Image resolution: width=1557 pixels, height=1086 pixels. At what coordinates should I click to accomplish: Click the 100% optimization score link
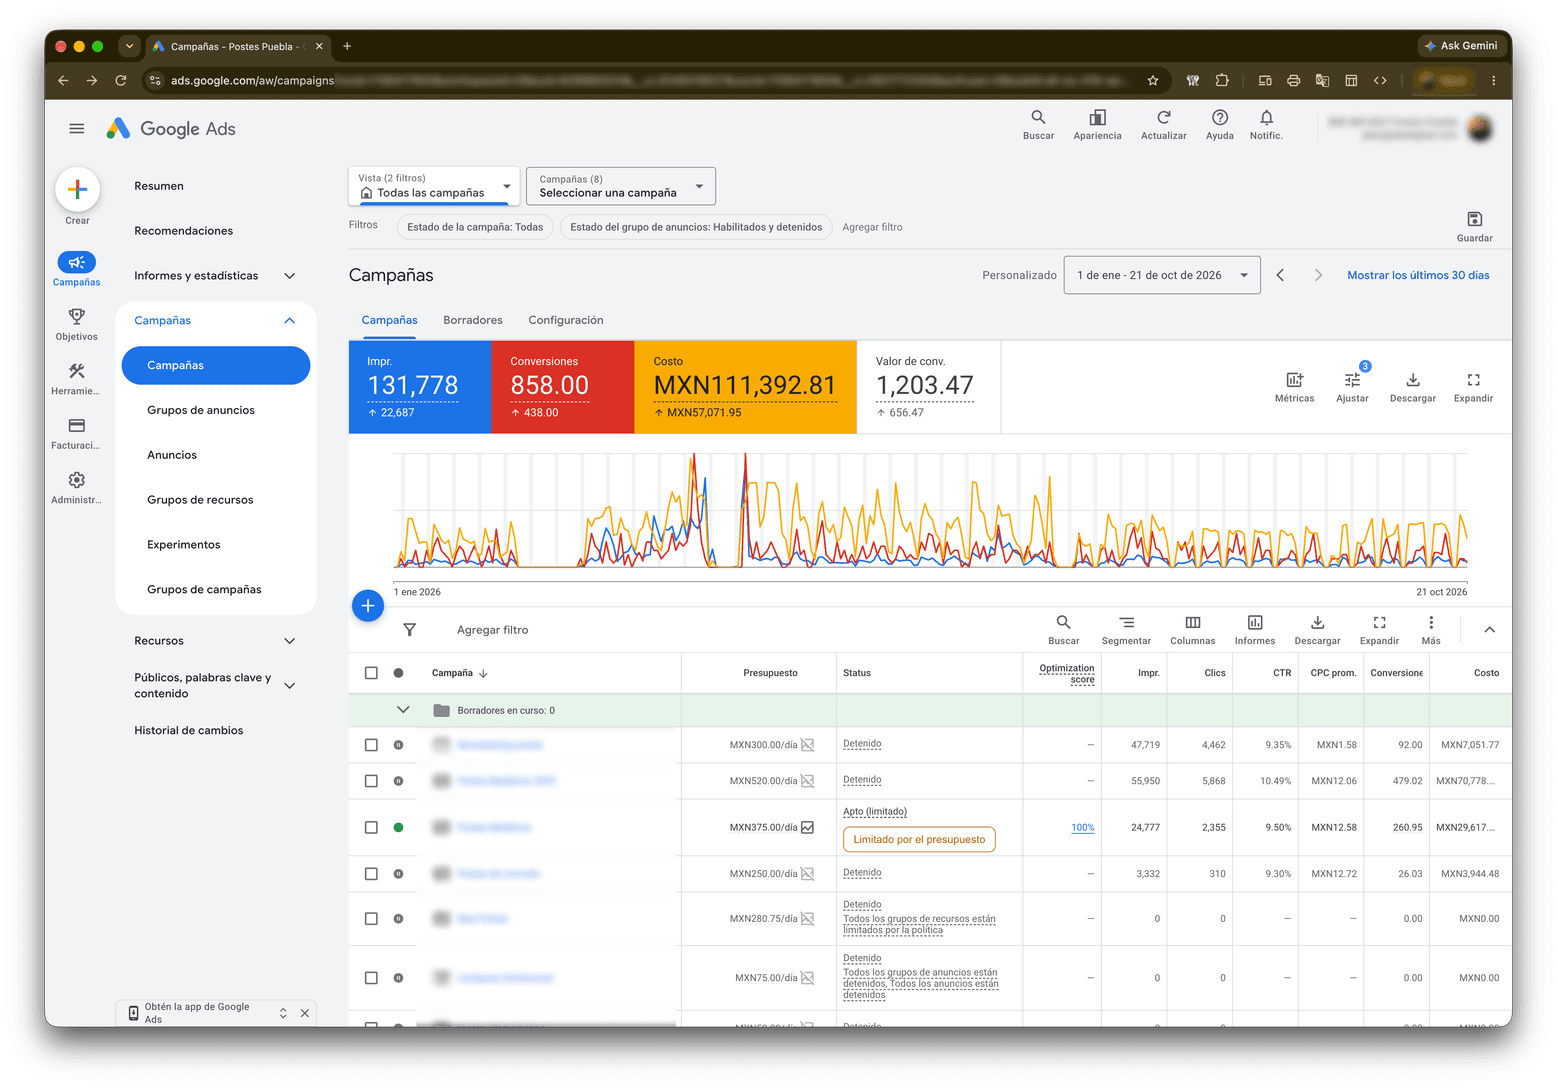pyautogui.click(x=1083, y=827)
